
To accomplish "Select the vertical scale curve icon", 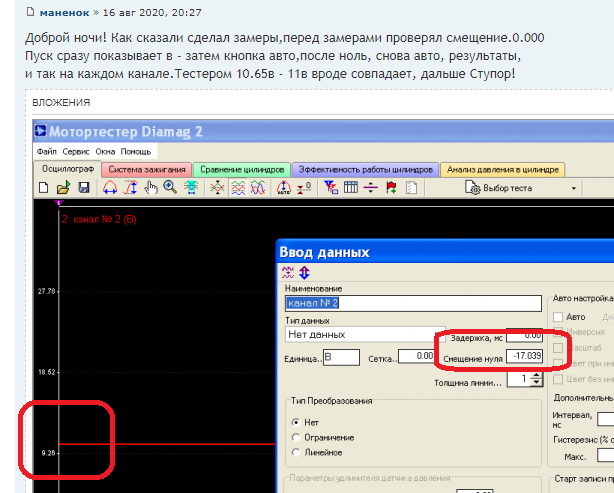I will (130, 188).
